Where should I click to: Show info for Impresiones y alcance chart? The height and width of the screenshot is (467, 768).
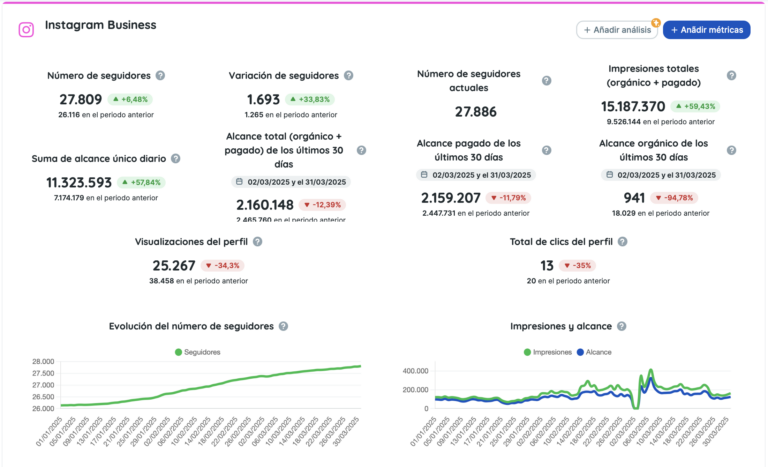coord(621,326)
